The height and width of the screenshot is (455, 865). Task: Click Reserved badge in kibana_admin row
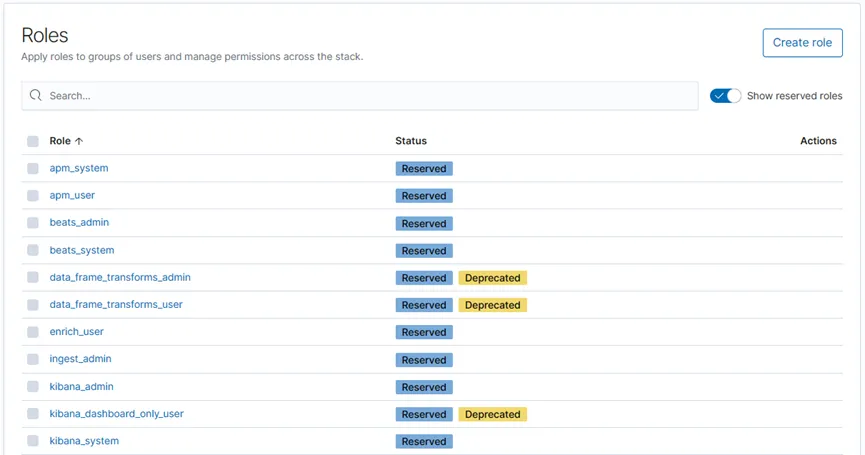pos(424,387)
